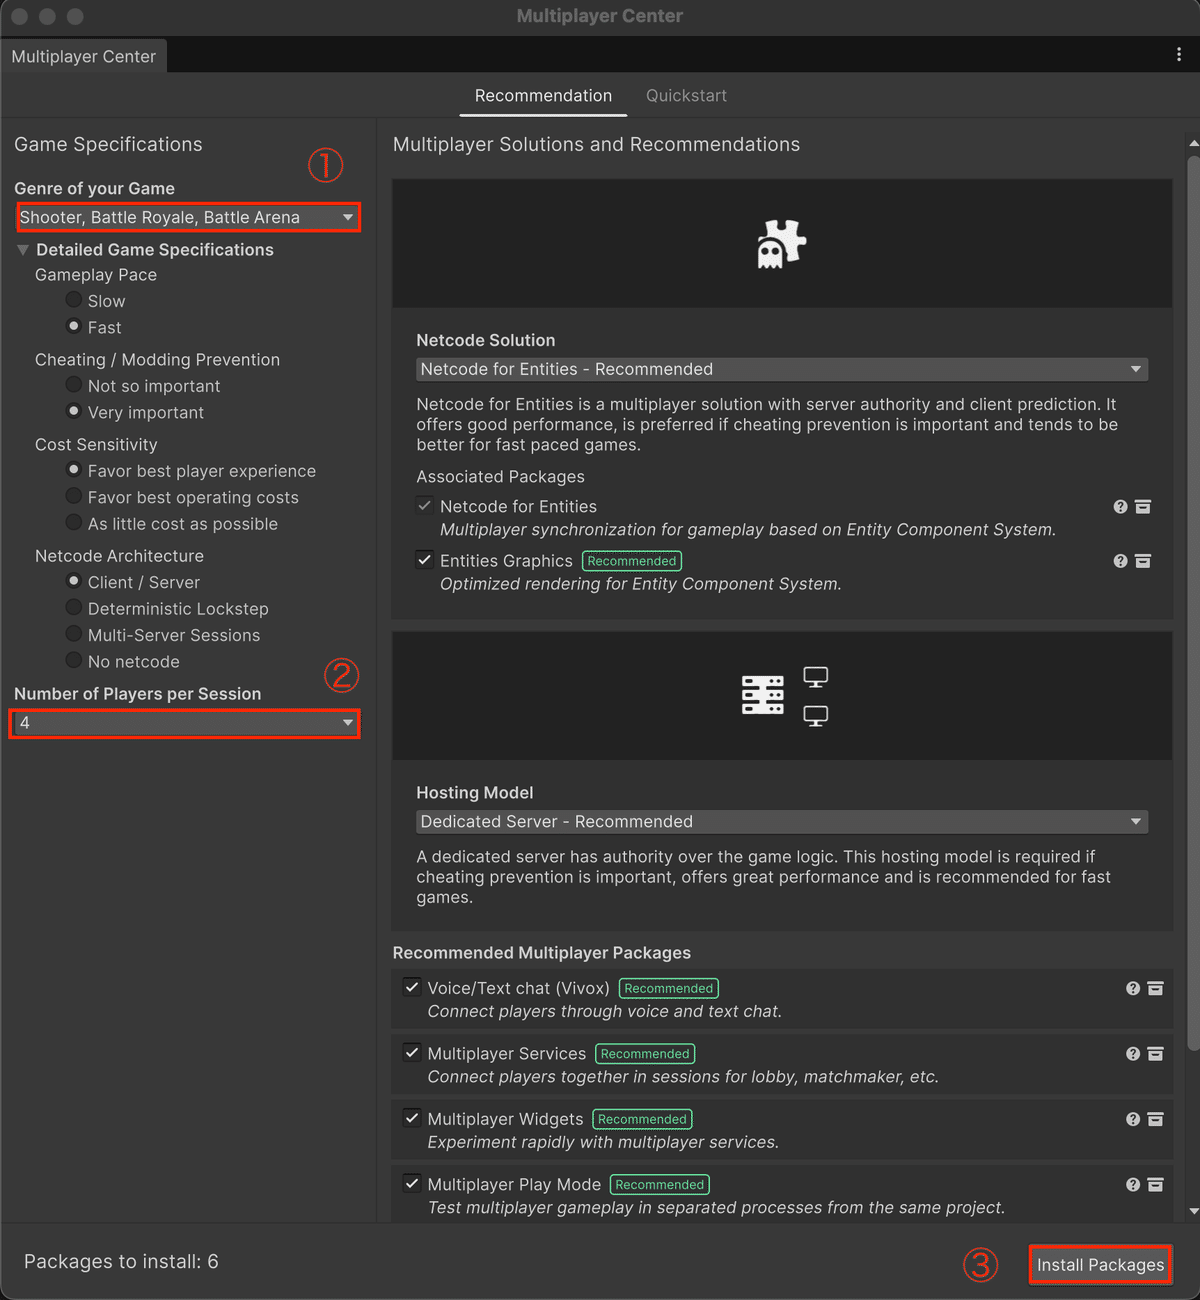Click the package icon next to Voice/Text chat (Vivox)

point(1155,987)
